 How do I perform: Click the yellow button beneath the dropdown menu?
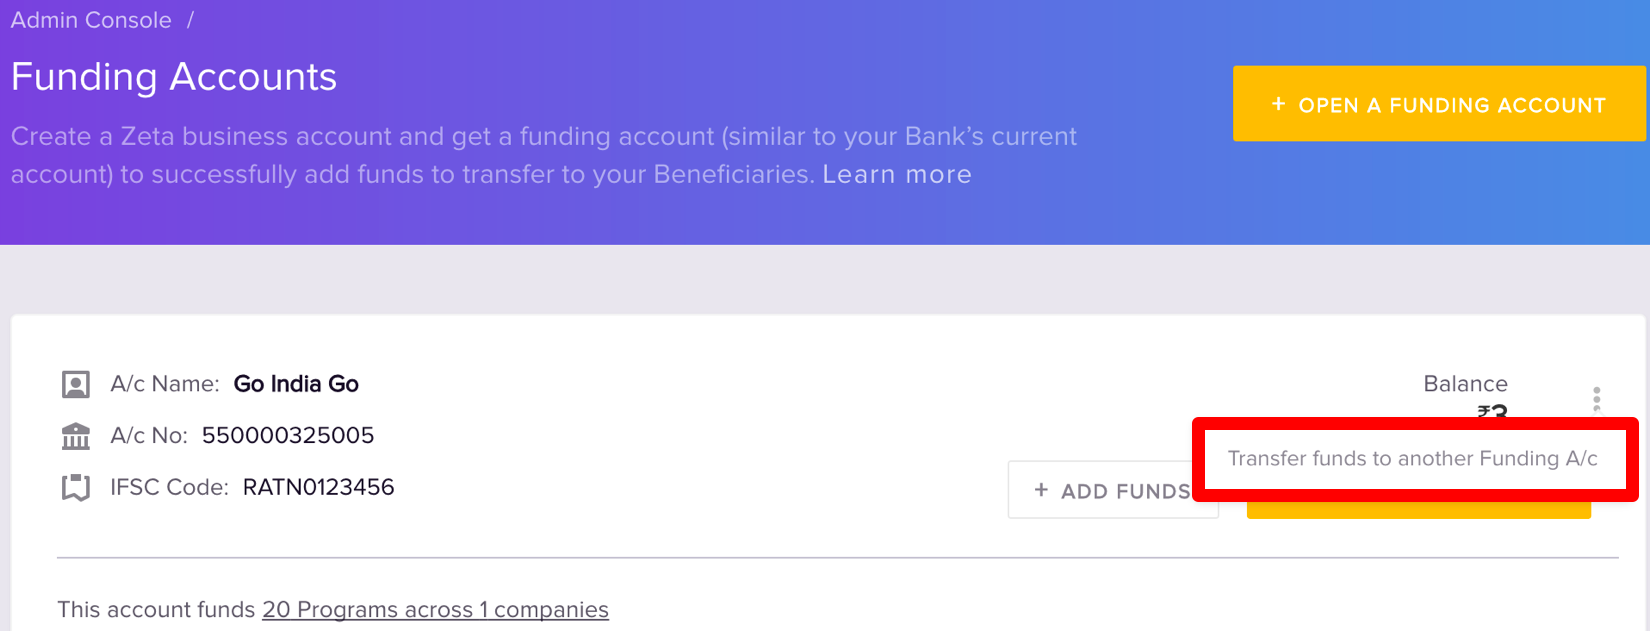point(1419,509)
